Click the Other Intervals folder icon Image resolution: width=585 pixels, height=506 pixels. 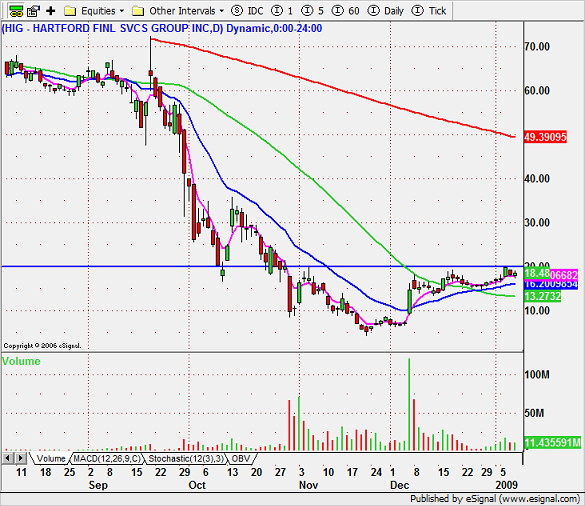(x=138, y=11)
